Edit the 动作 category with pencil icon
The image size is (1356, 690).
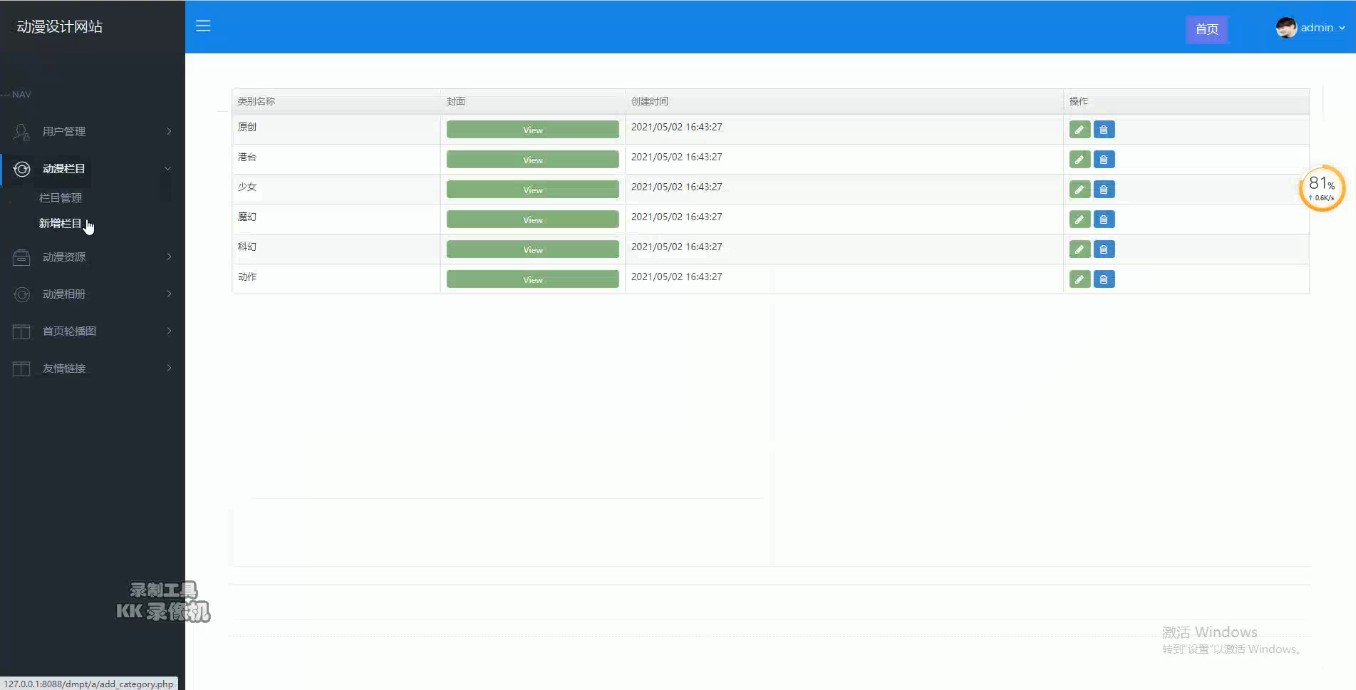[x=1079, y=280]
